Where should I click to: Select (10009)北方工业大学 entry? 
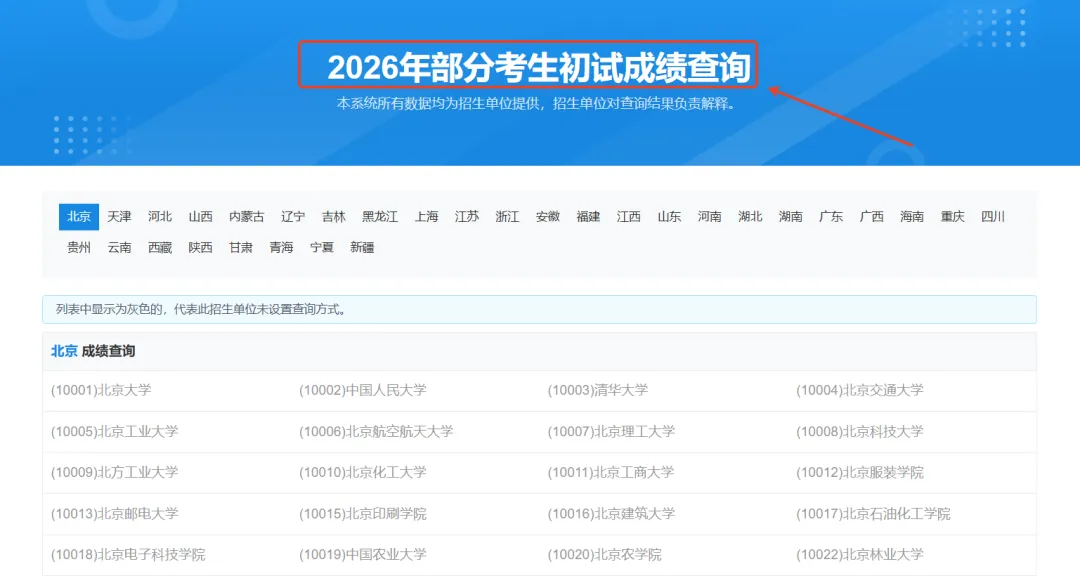(x=114, y=473)
